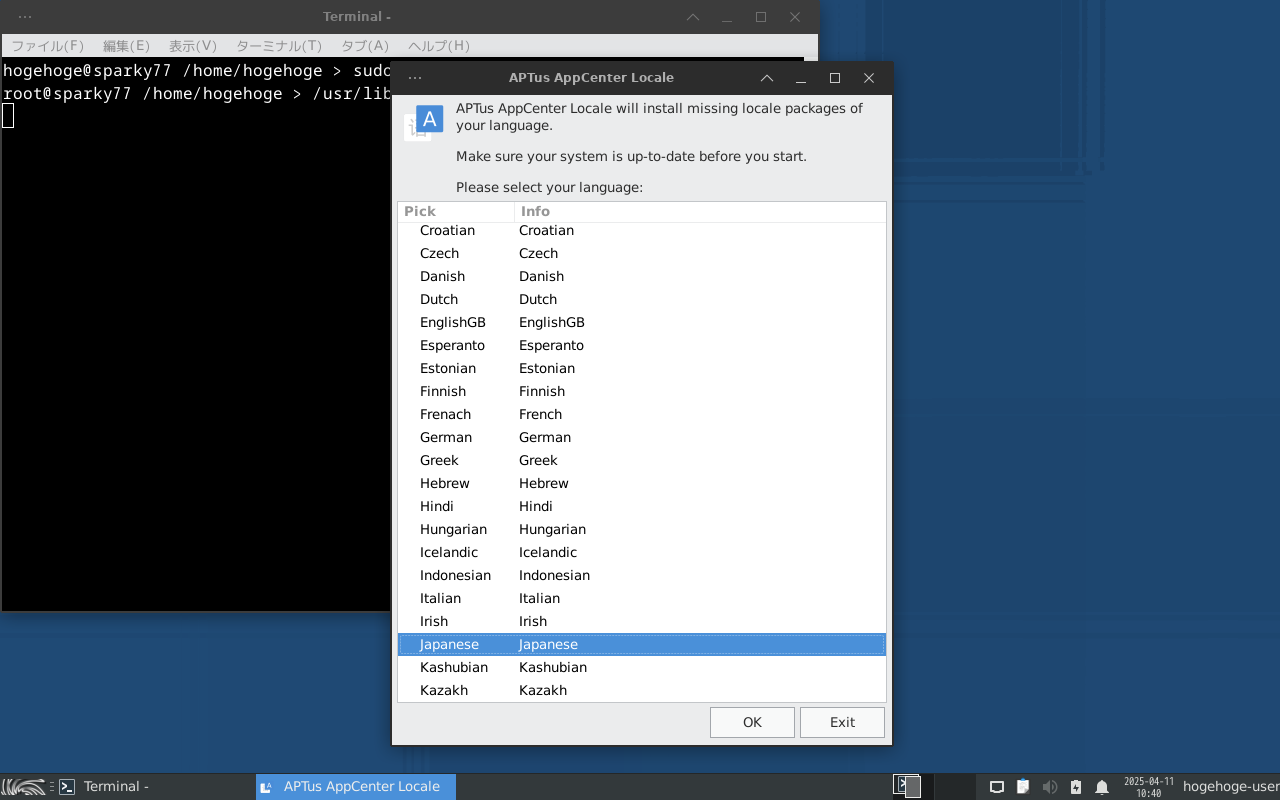Screen dimensions: 1280x800
Task: Sort by the Pick column header
Action: coord(456,211)
